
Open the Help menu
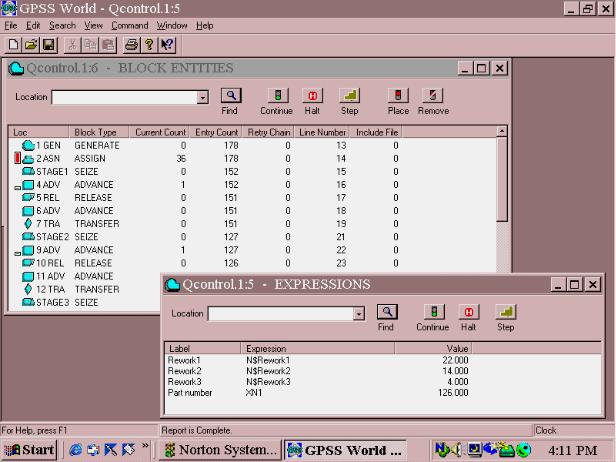point(205,26)
